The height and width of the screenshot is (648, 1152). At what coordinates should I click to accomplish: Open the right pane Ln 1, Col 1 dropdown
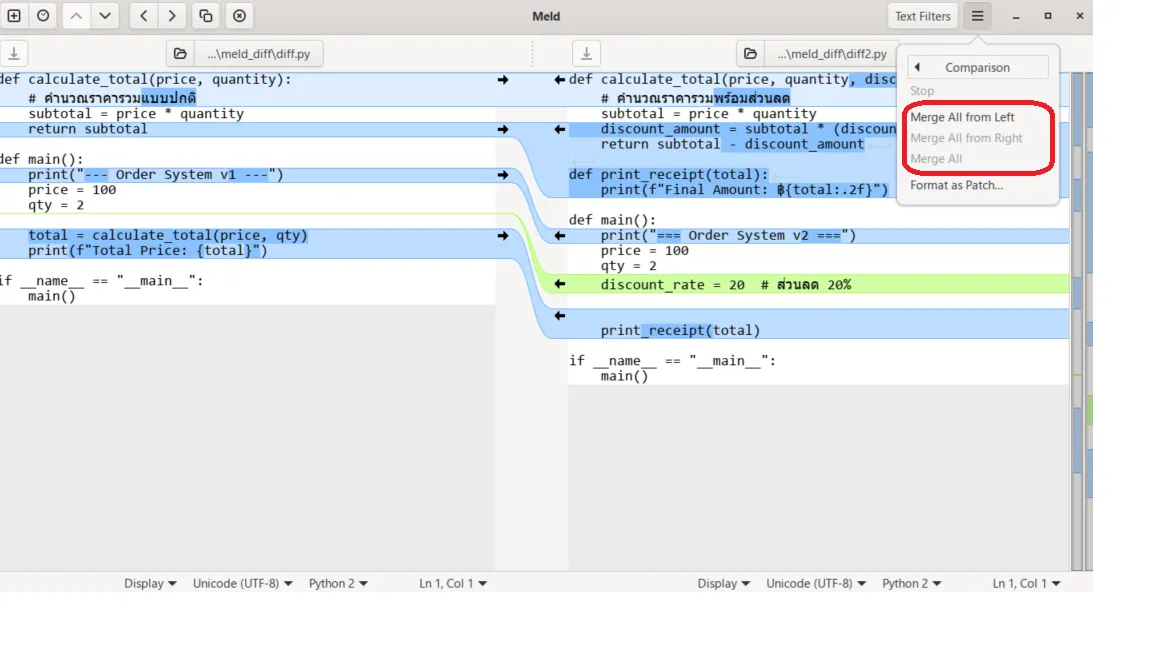pos(1026,583)
